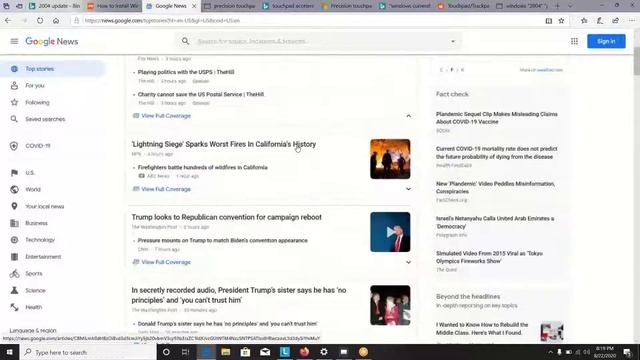Go to browser Home via the house icon
Image resolution: width=640 pixels, height=360 pixels.
pyautogui.click(x=56, y=20)
